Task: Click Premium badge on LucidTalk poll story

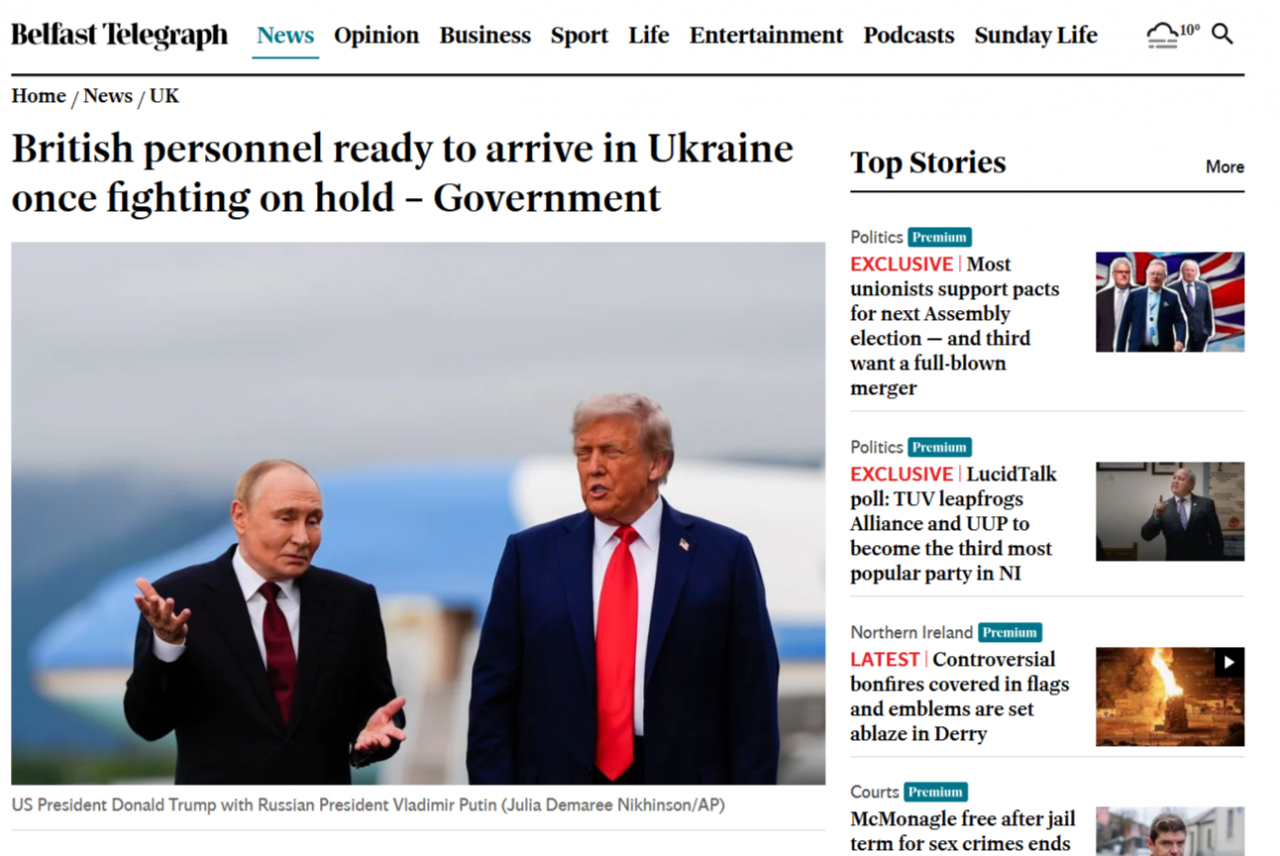Action: (939, 447)
